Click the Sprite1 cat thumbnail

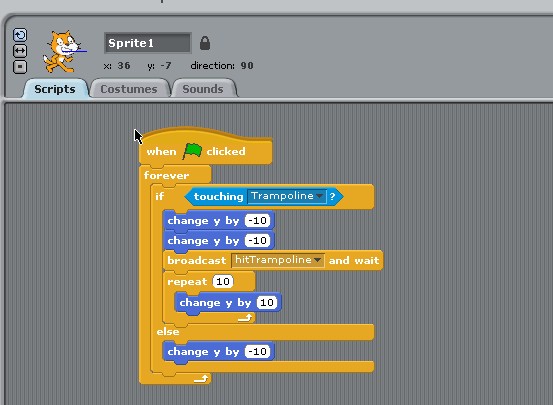[63, 52]
